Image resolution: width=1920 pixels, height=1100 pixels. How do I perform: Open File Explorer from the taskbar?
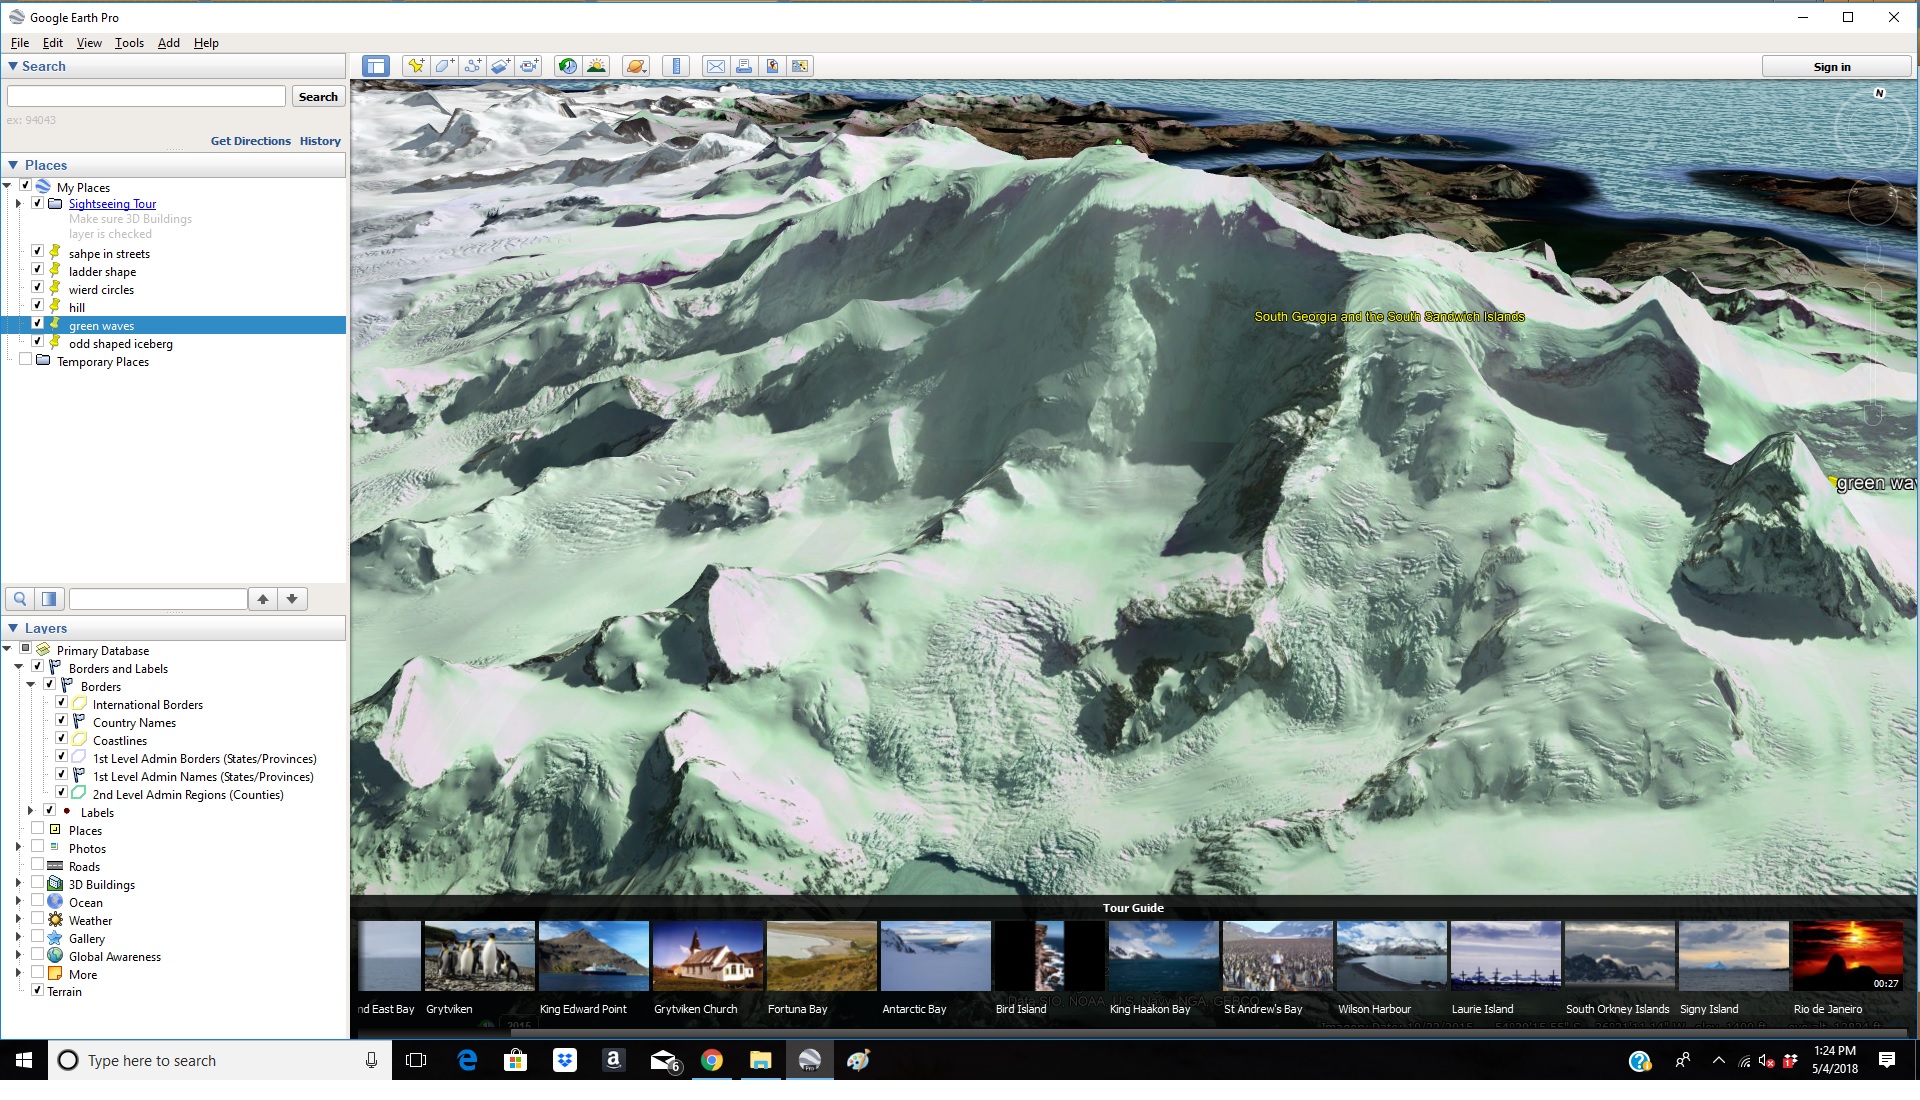(761, 1060)
